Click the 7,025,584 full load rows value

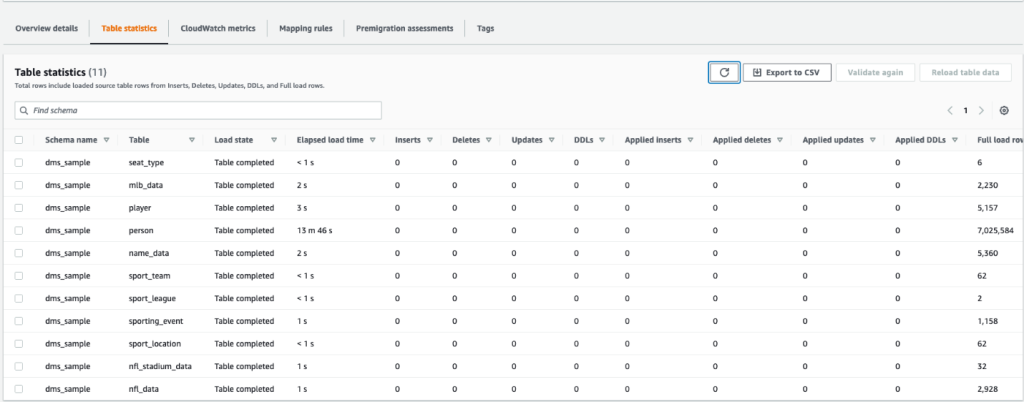997,230
